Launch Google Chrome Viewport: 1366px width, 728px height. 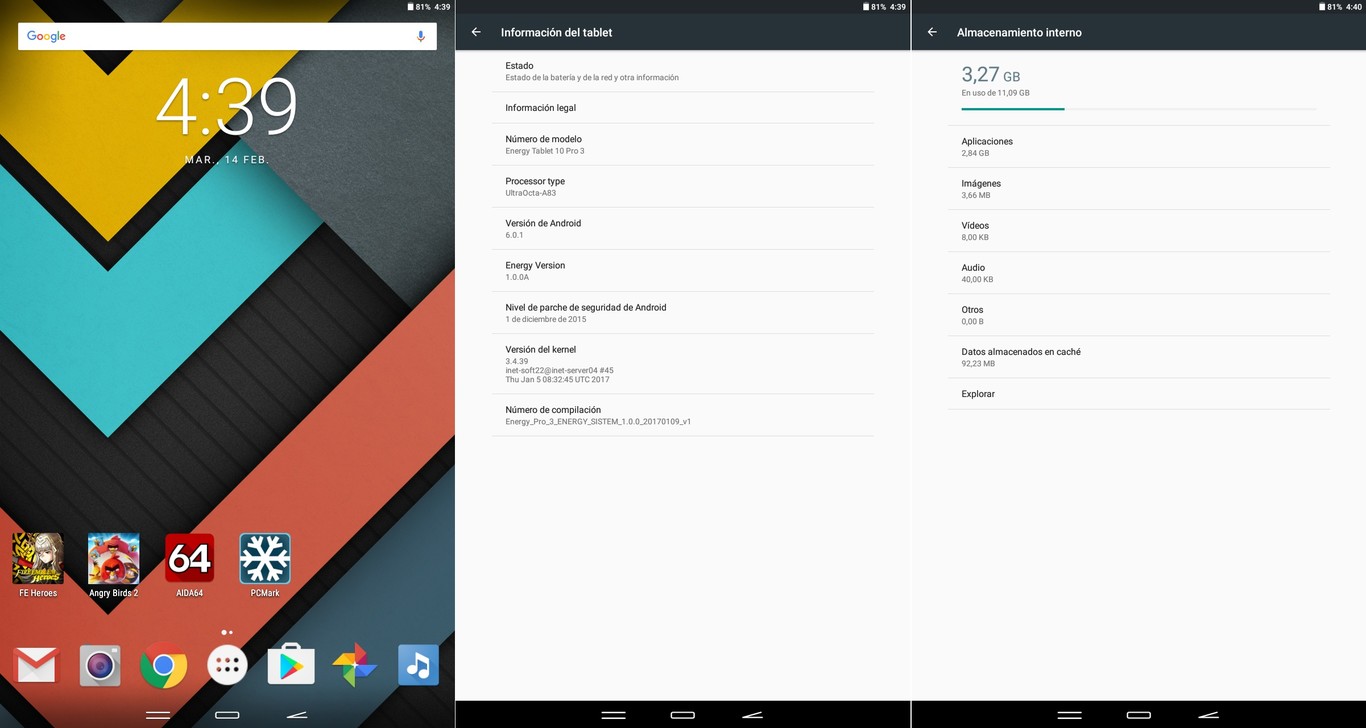163,664
